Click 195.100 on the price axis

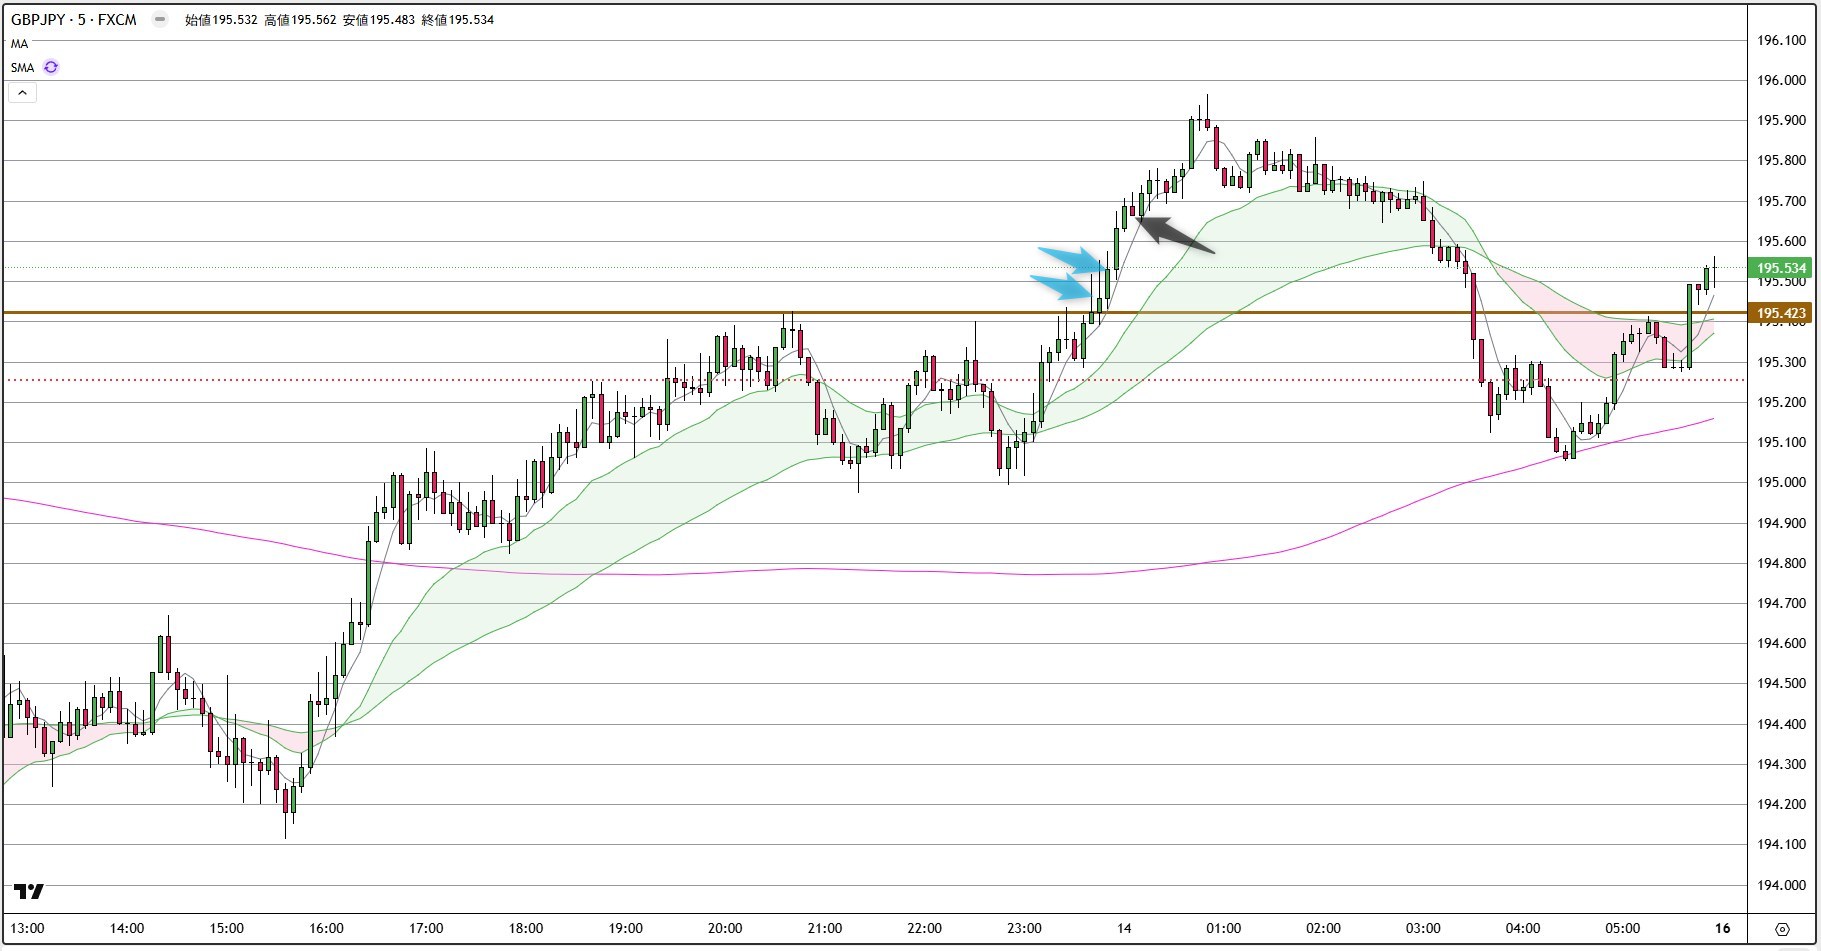point(1782,442)
